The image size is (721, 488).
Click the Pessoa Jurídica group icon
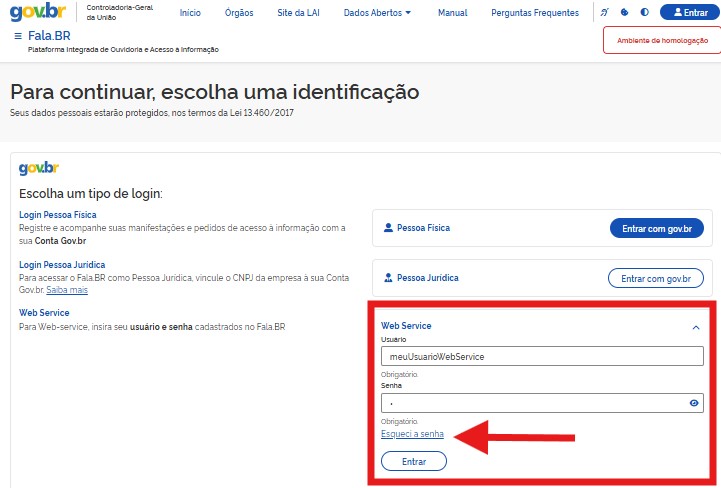click(388, 277)
